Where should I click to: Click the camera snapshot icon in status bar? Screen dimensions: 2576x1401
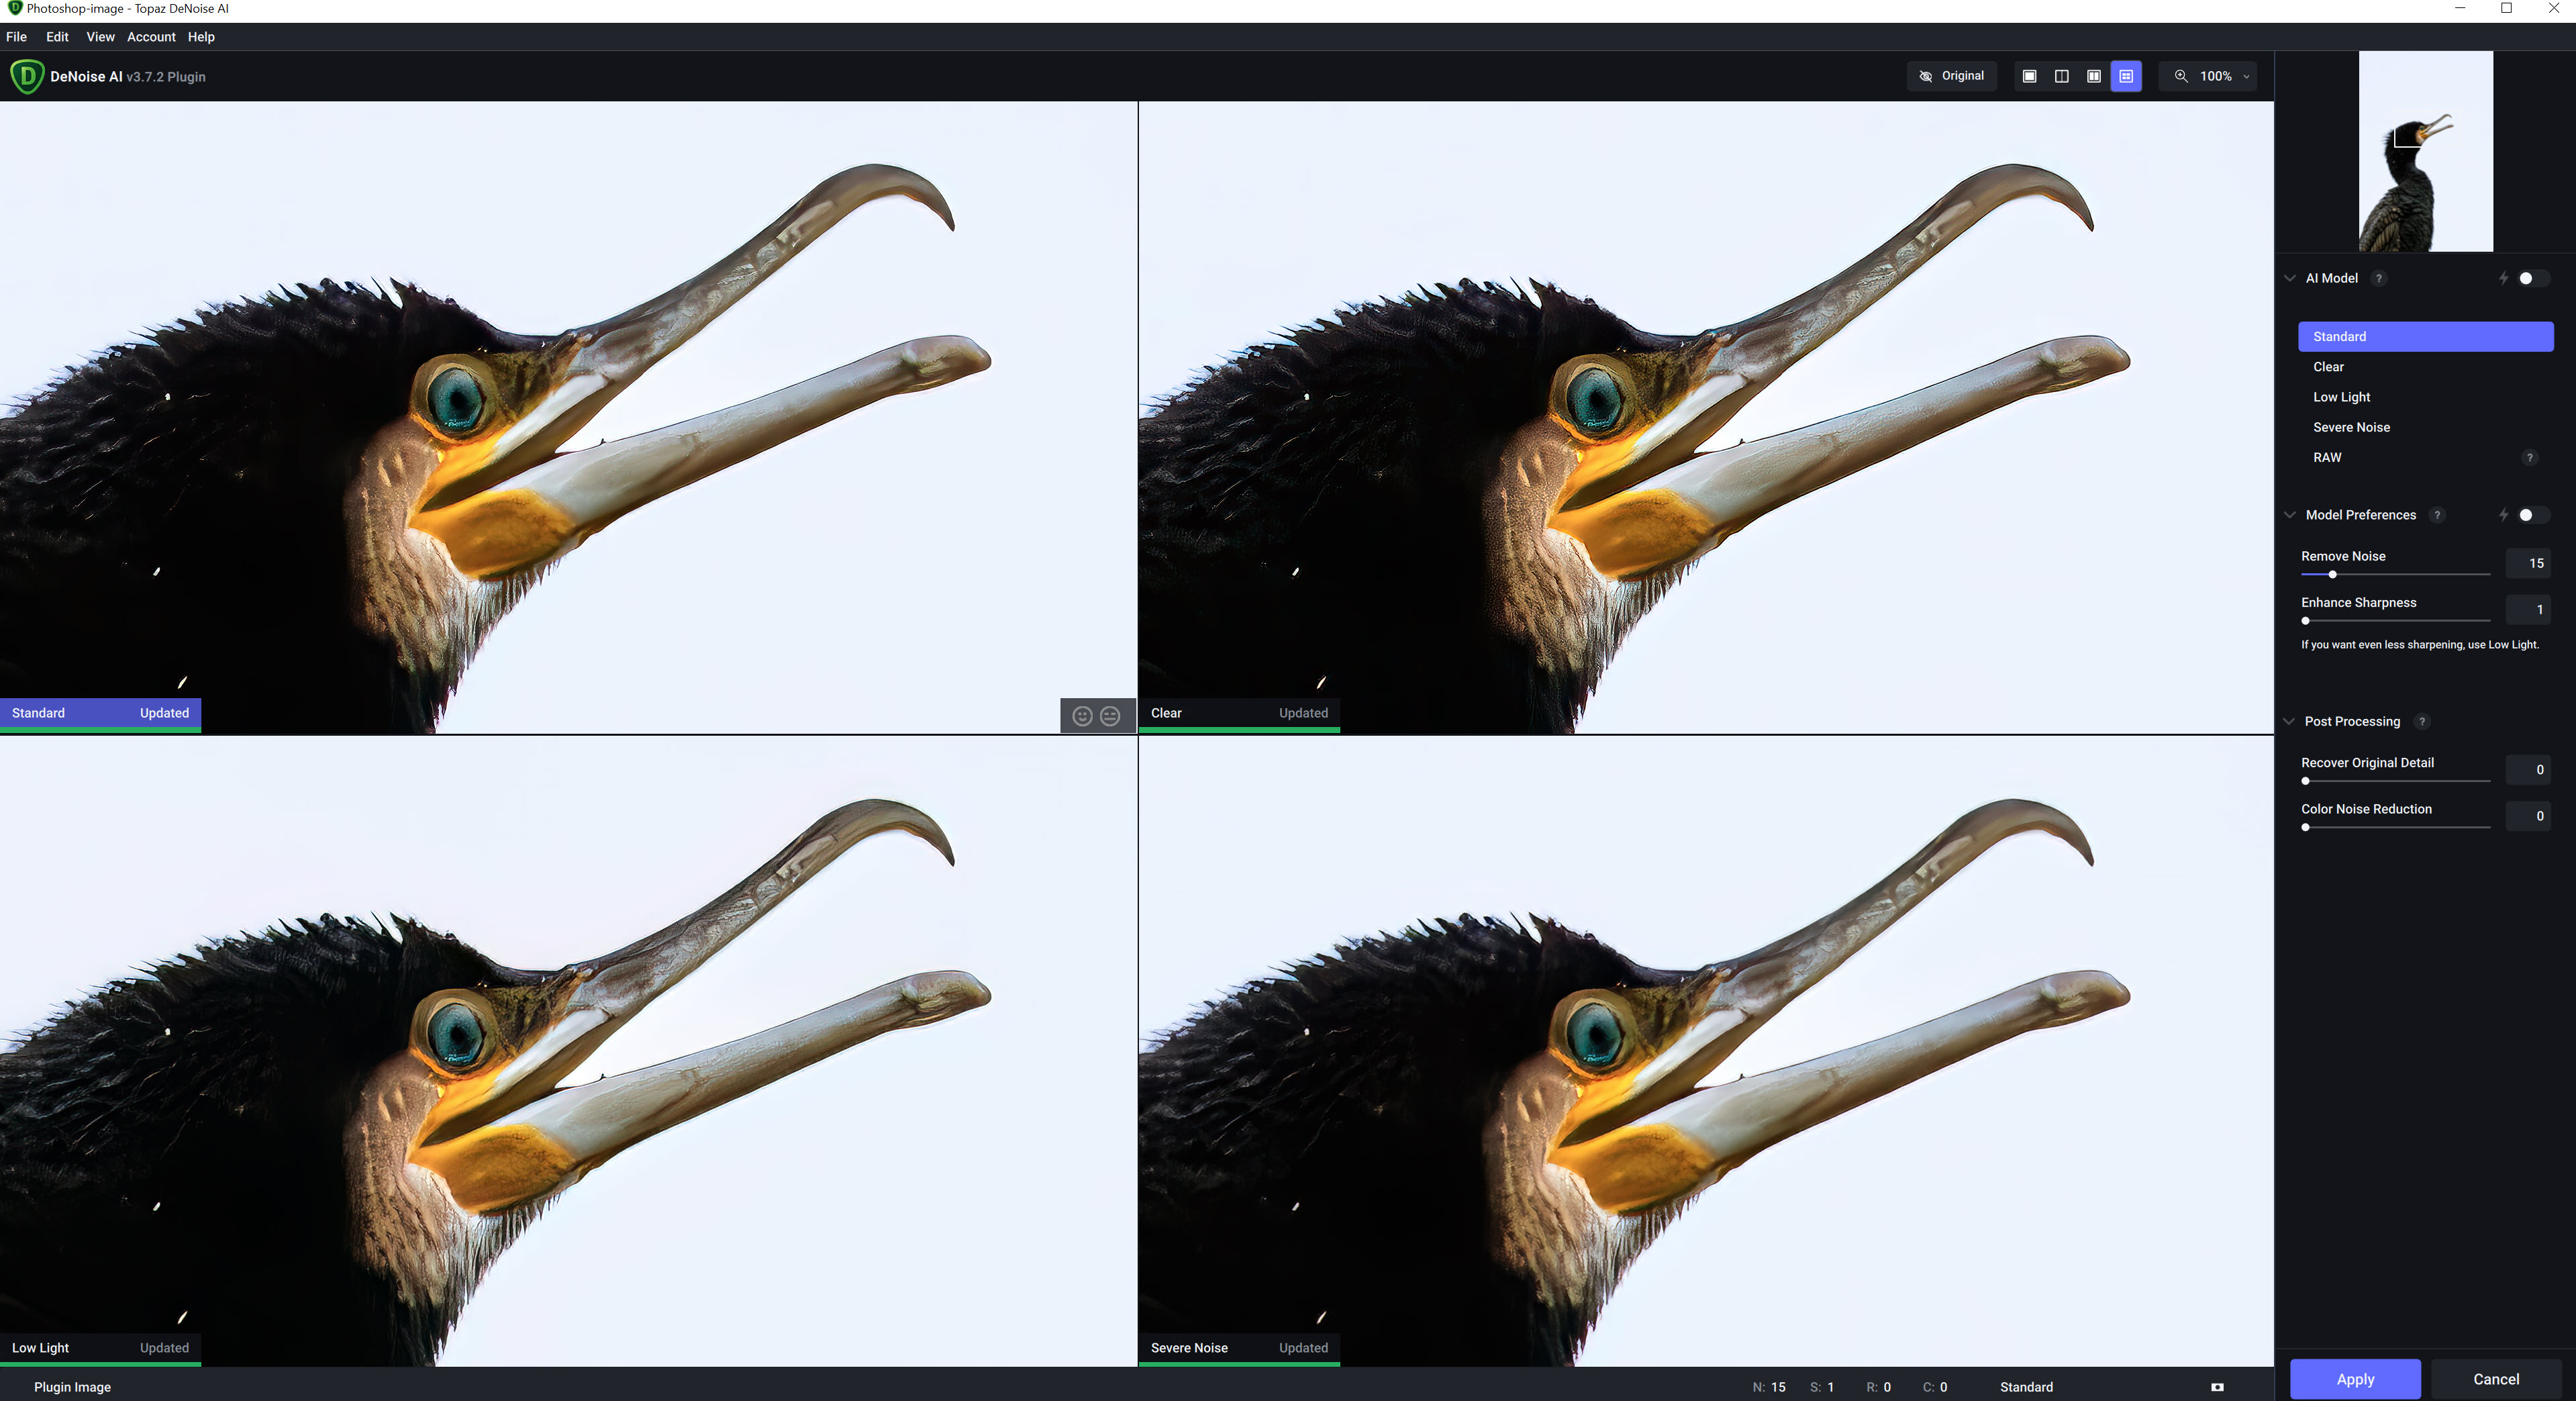pos(2217,1387)
